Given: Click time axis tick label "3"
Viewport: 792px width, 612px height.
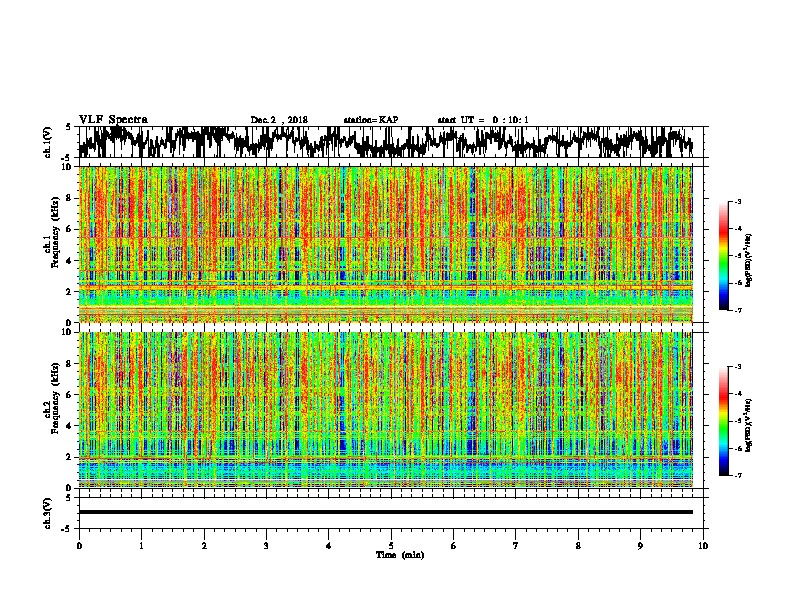Looking at the screenshot, I should pyautogui.click(x=266, y=546).
